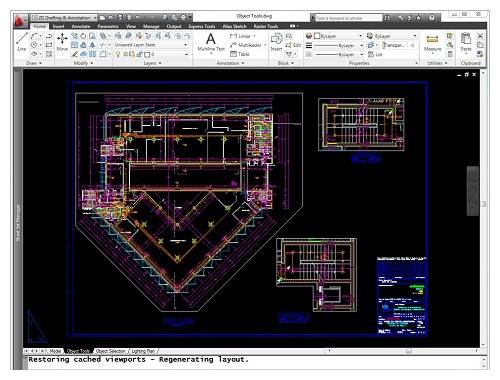Click the Circle tool icon
Viewport: 500px width, 380px height.
coord(34,45)
